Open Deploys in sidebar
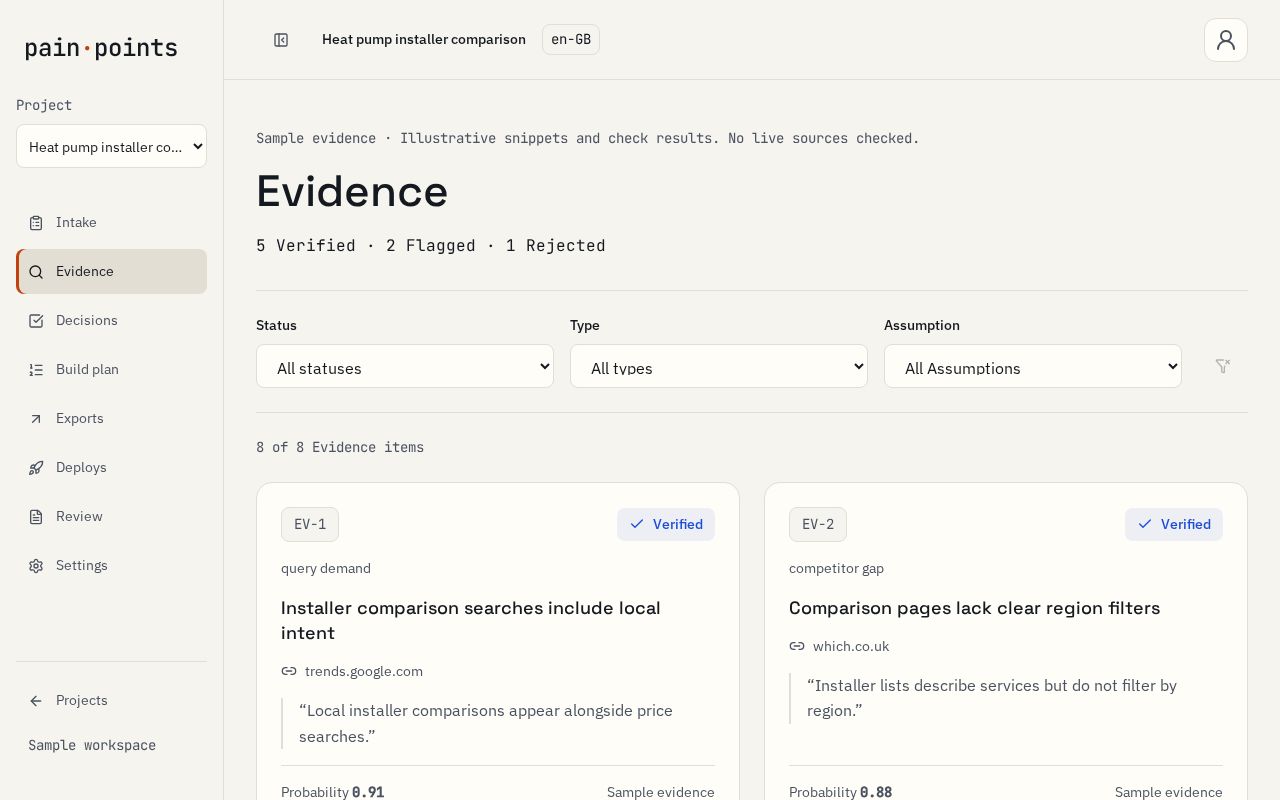 click(111, 467)
